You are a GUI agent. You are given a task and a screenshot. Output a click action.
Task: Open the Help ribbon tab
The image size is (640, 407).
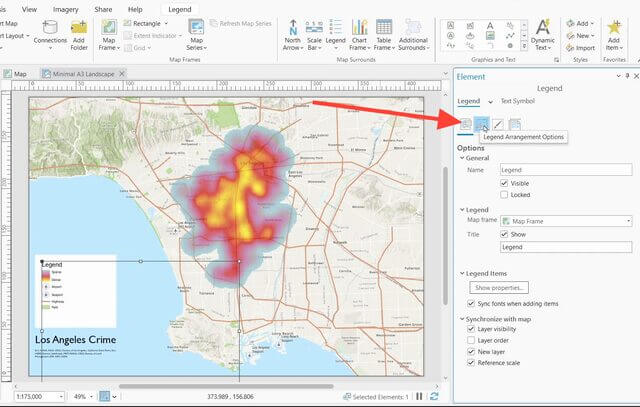coord(135,9)
